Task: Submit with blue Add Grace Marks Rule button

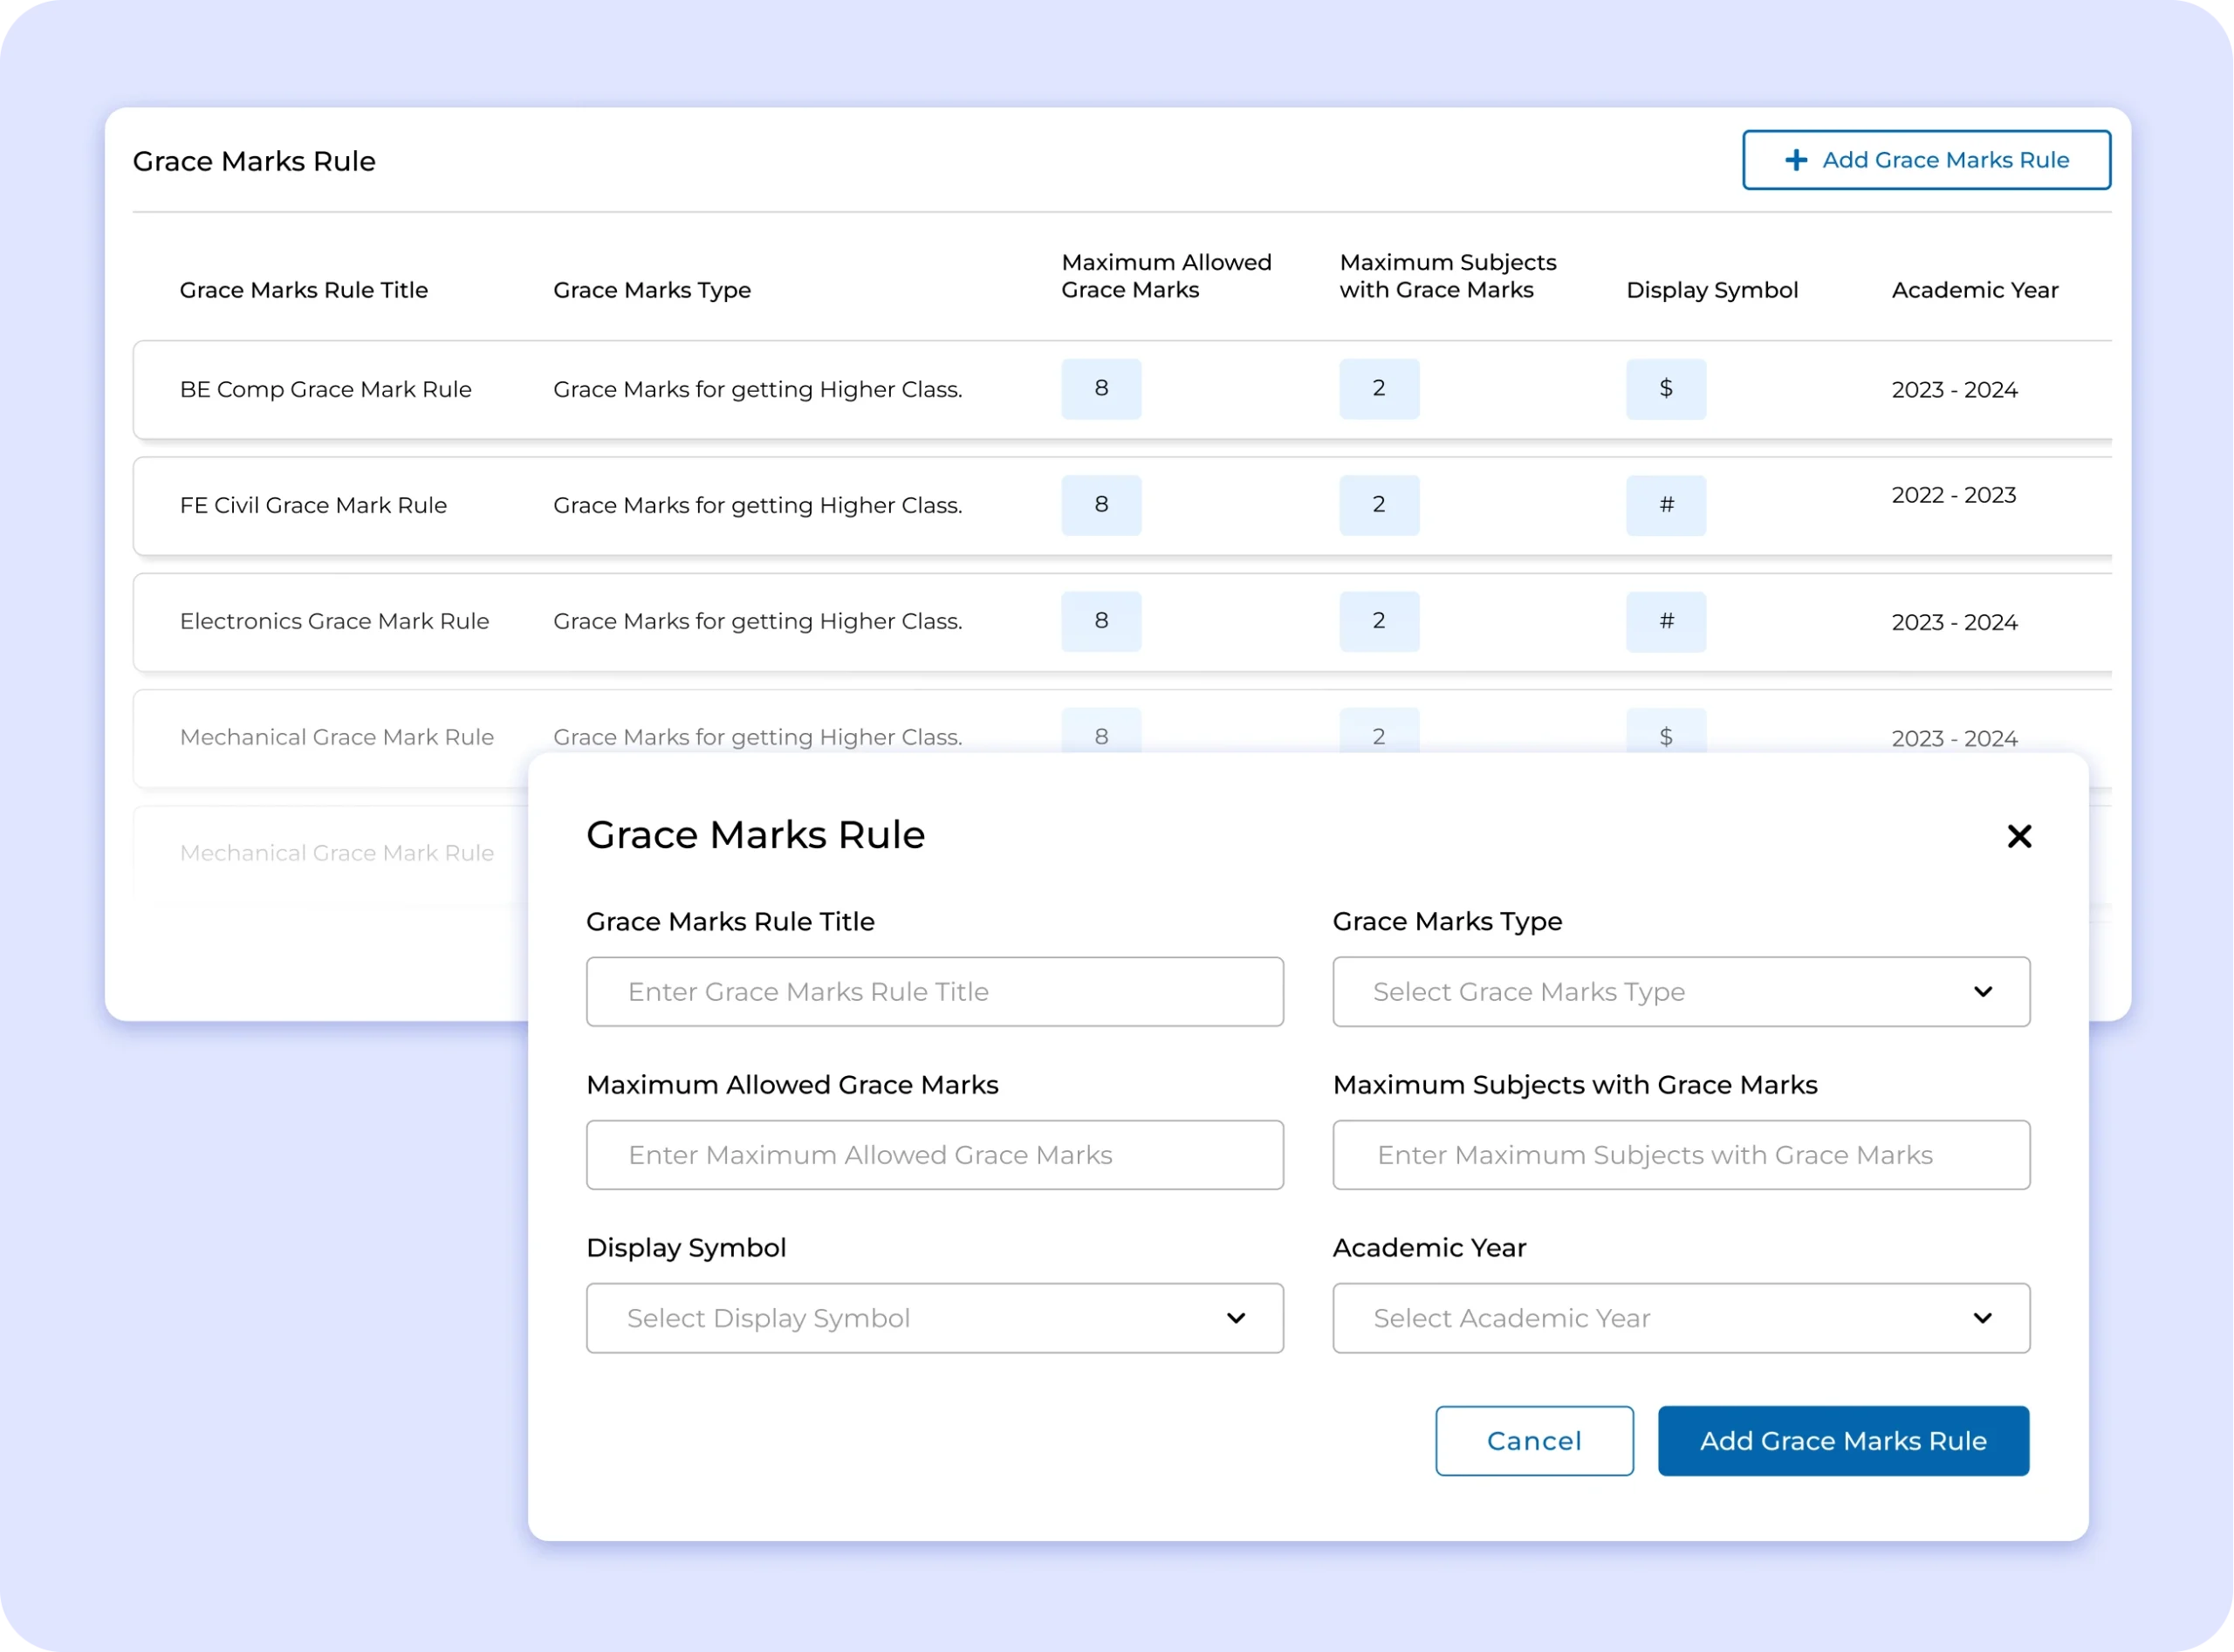Action: (1843, 1441)
